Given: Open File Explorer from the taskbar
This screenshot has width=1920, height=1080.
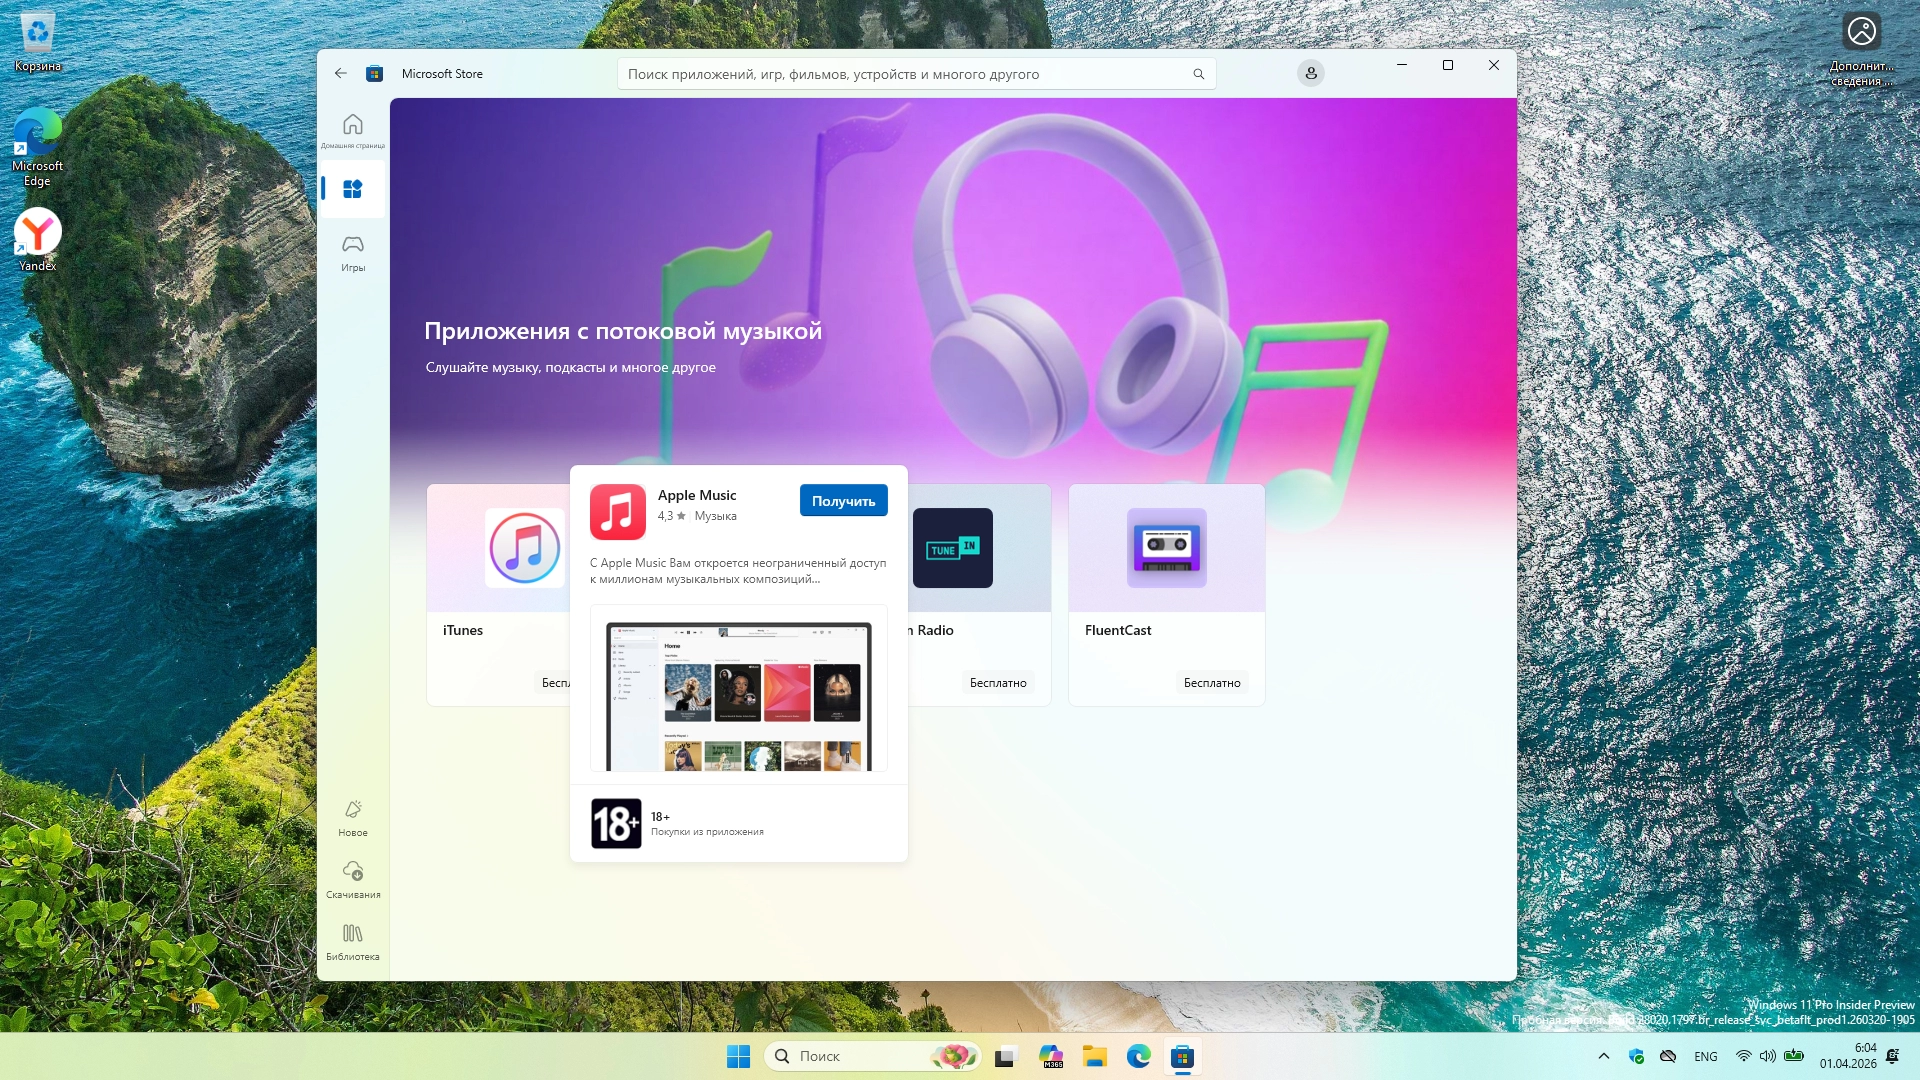Looking at the screenshot, I should (x=1094, y=1056).
